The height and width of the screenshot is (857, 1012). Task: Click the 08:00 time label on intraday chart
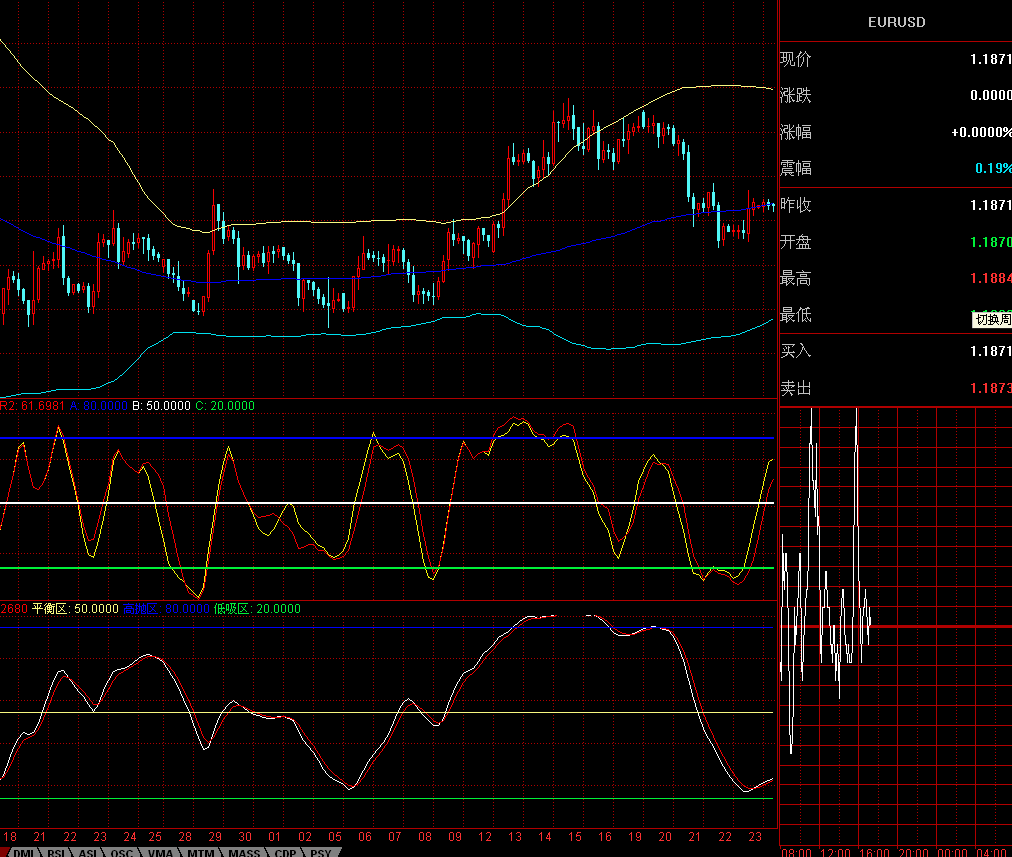point(796,852)
